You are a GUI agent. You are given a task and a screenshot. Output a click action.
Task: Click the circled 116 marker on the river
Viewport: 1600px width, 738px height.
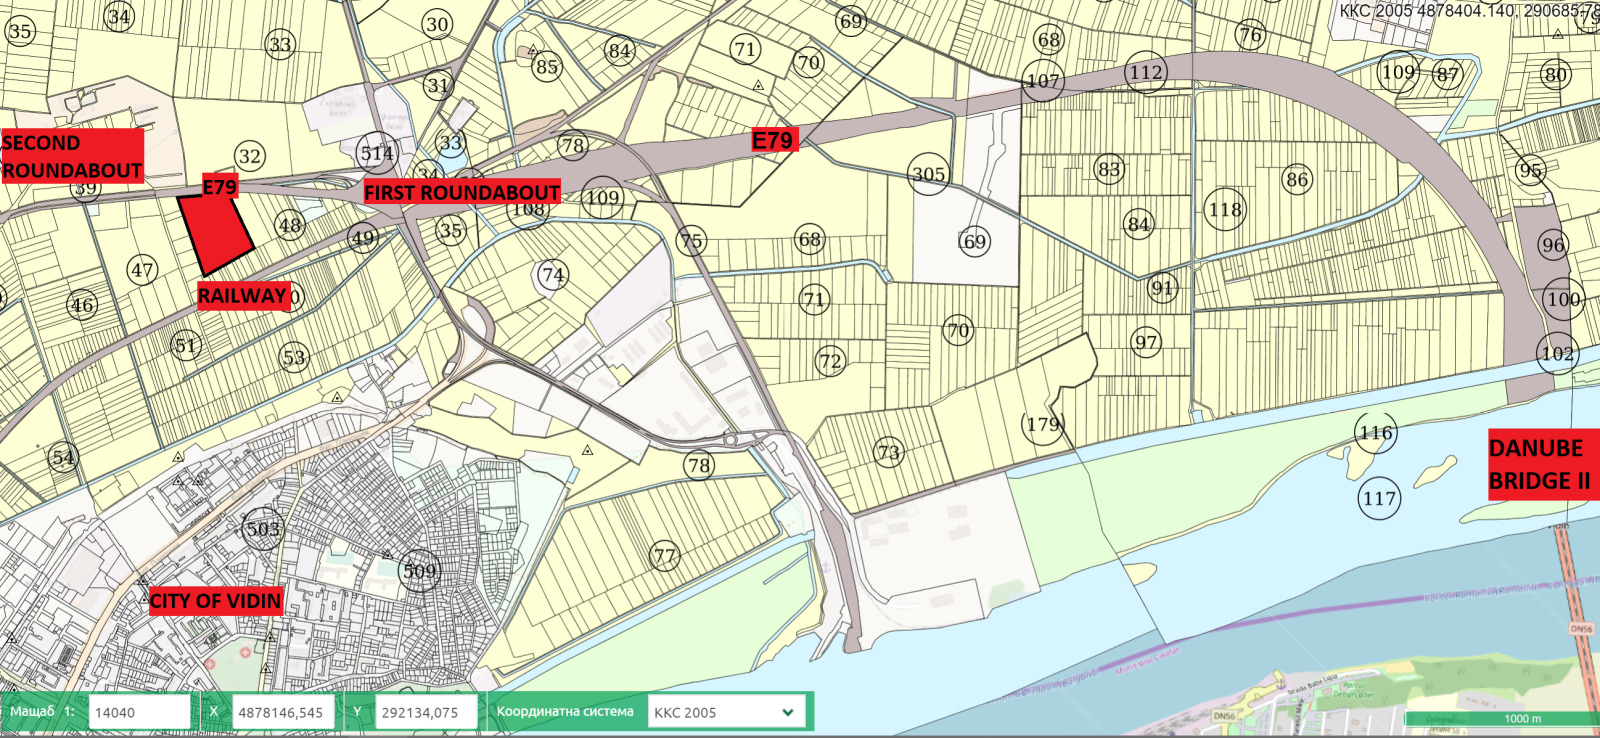click(1376, 433)
